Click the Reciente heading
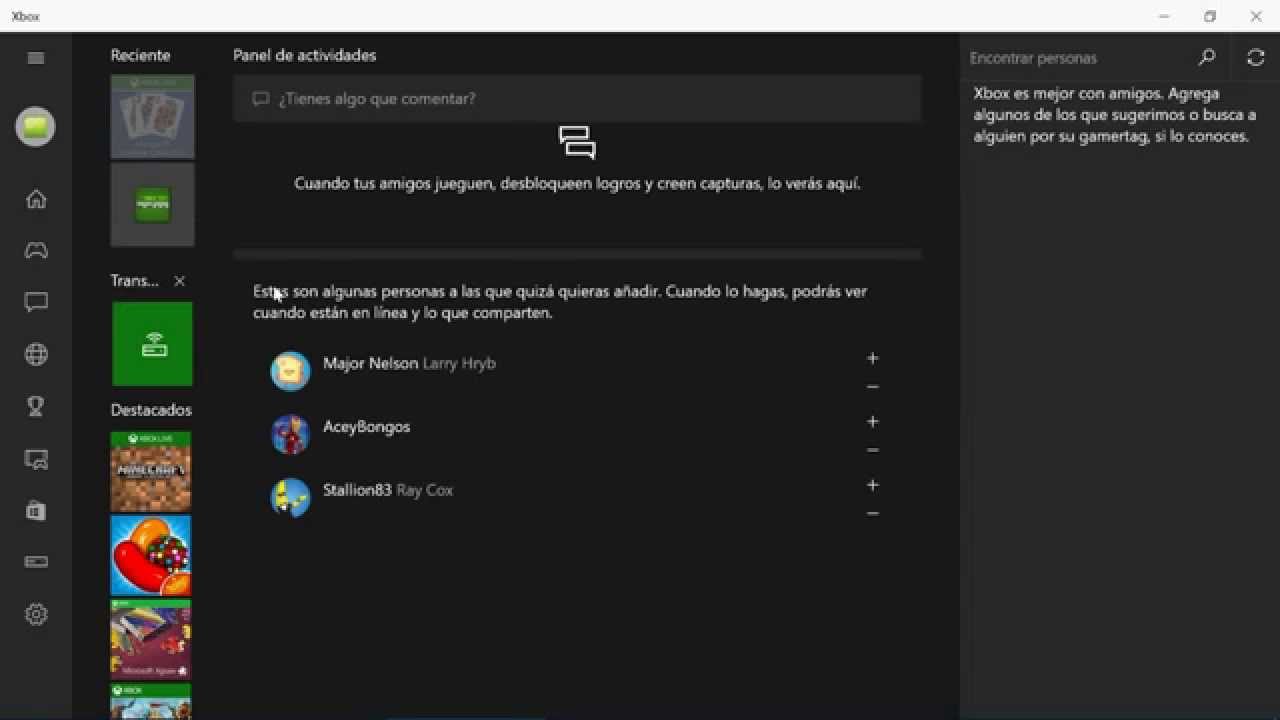 (x=140, y=55)
